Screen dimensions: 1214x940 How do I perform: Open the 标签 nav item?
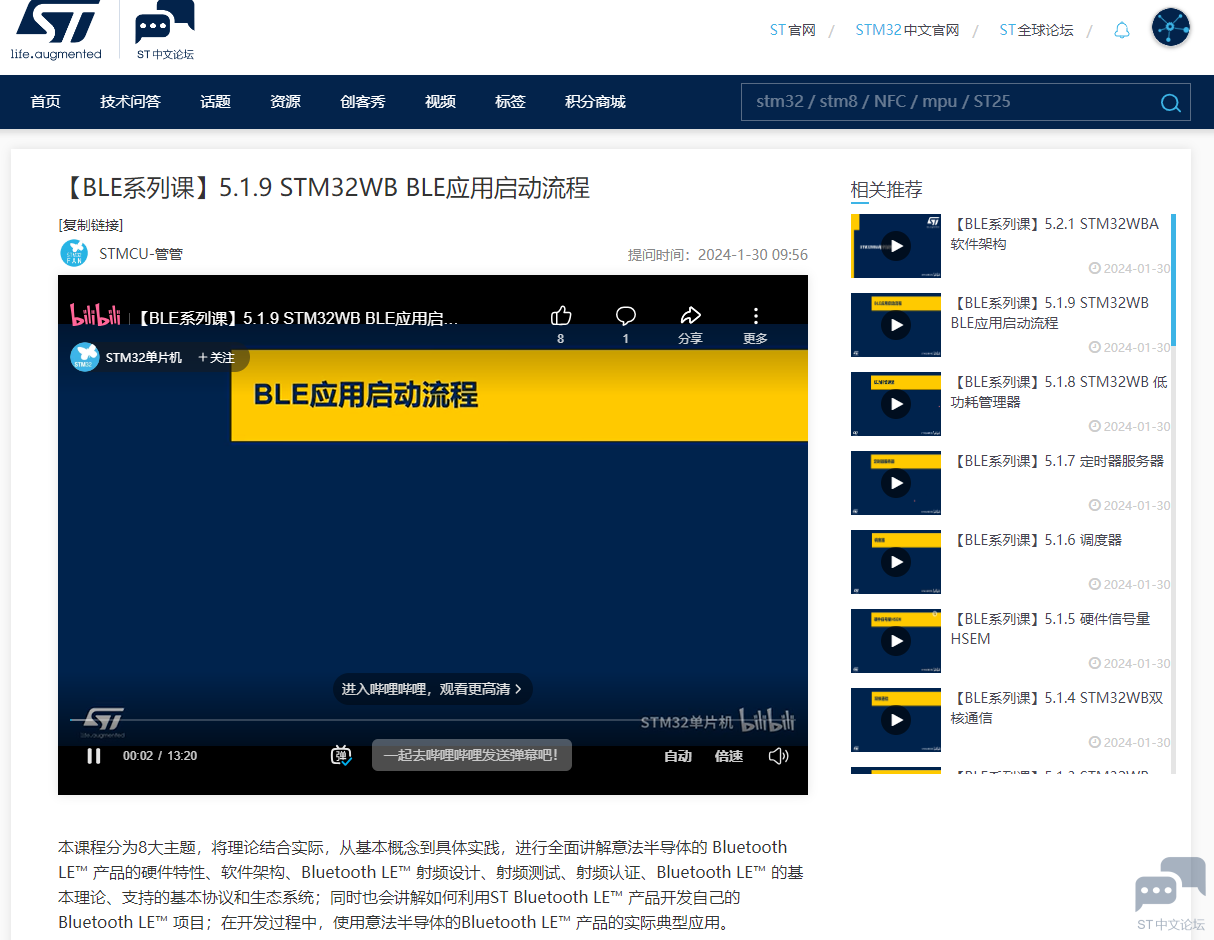click(510, 102)
